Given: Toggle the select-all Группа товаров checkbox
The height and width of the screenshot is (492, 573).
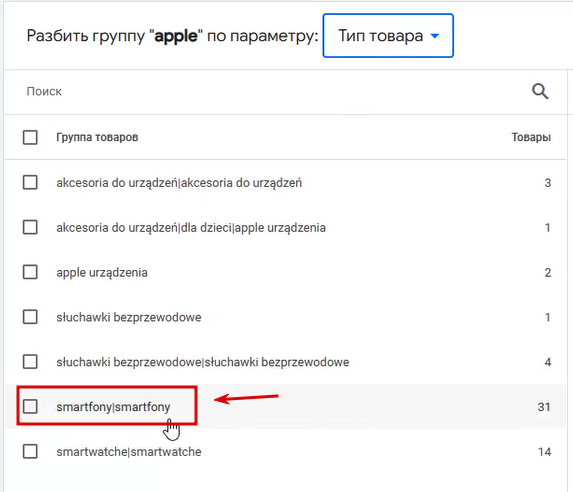Looking at the screenshot, I should [30, 137].
